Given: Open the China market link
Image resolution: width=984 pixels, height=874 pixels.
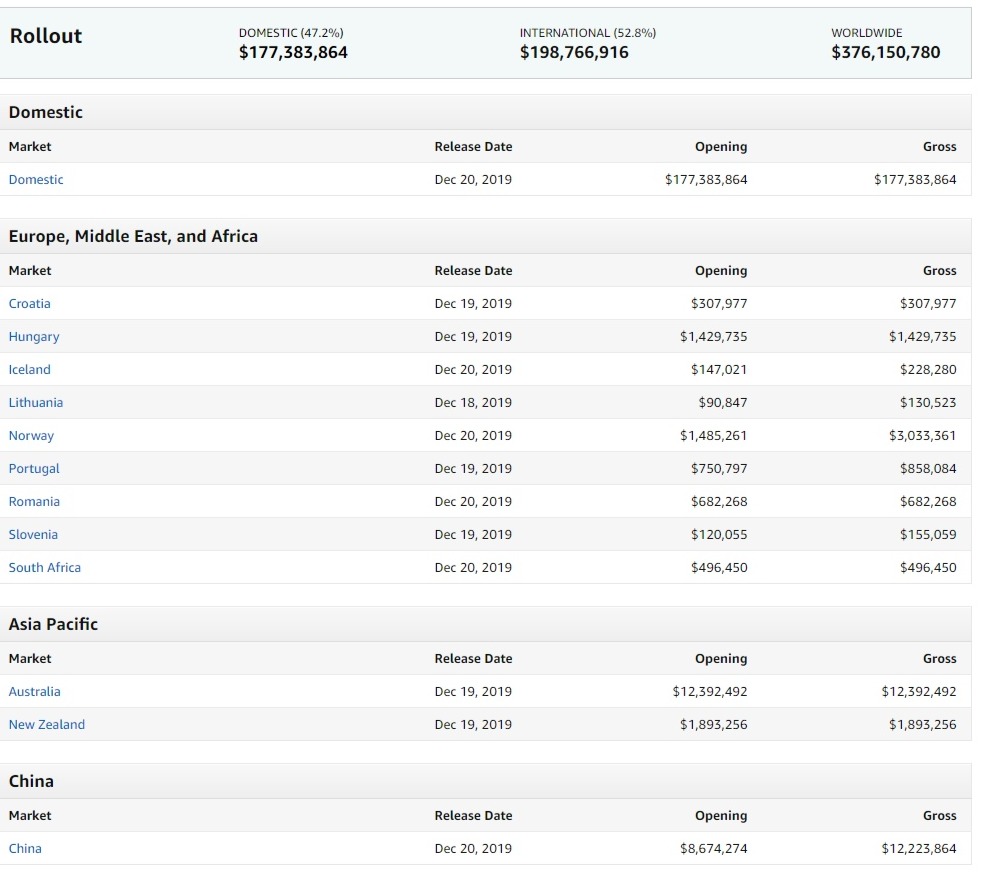Looking at the screenshot, I should pos(25,849).
